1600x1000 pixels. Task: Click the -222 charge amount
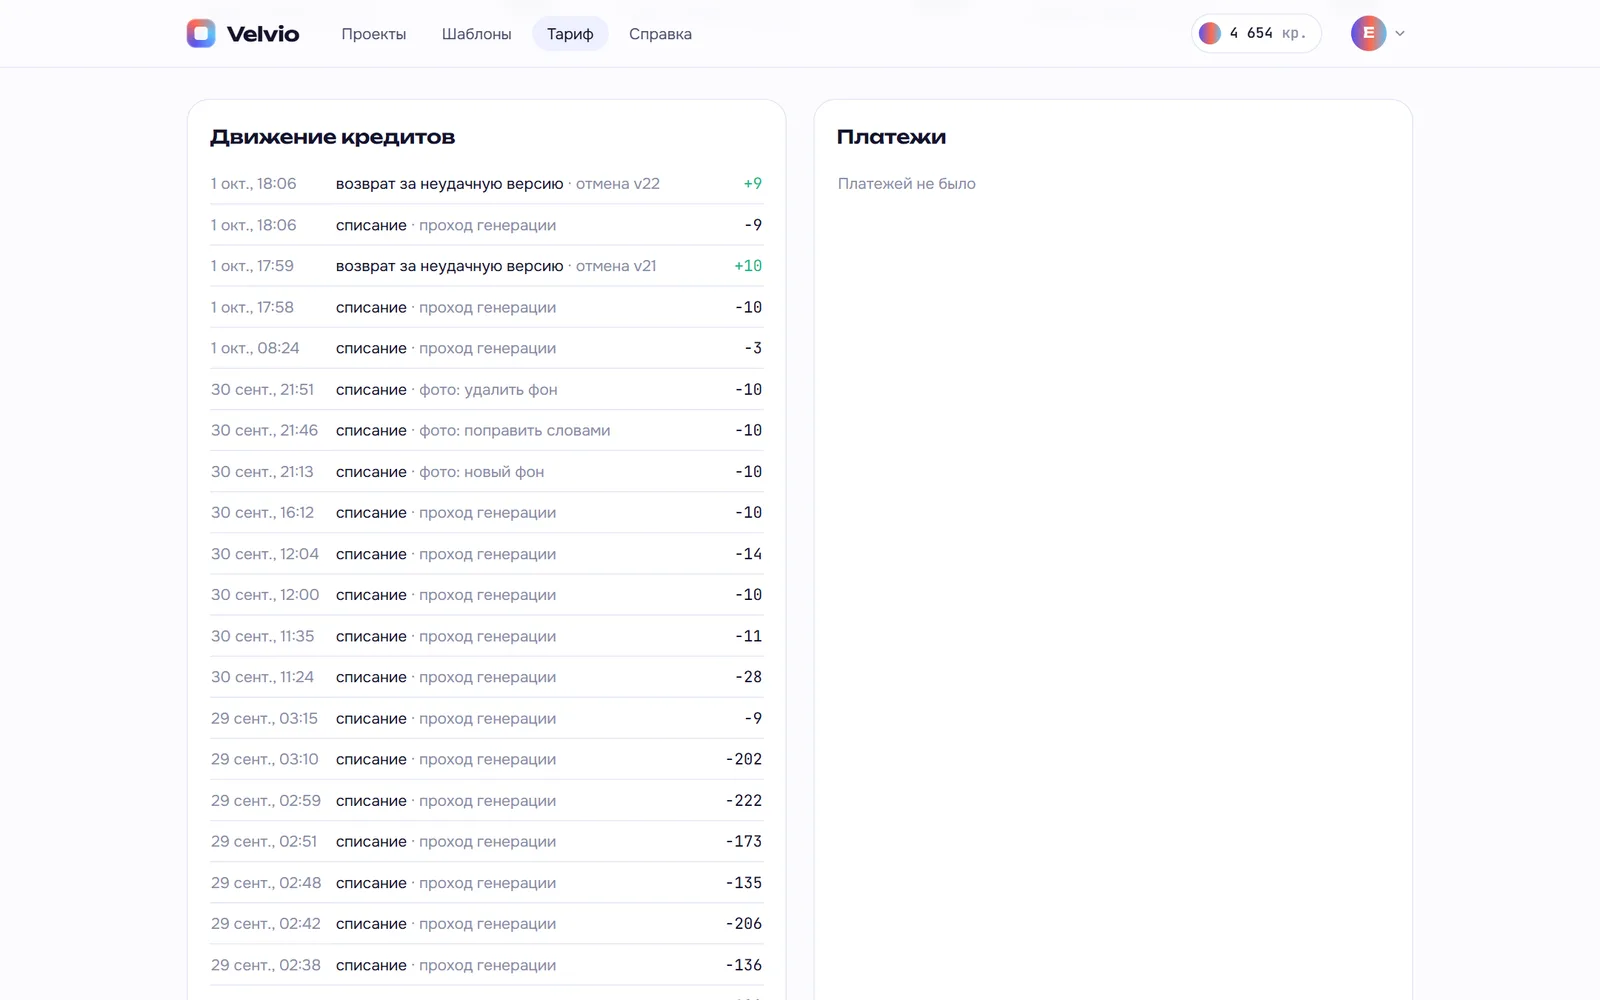click(x=744, y=800)
